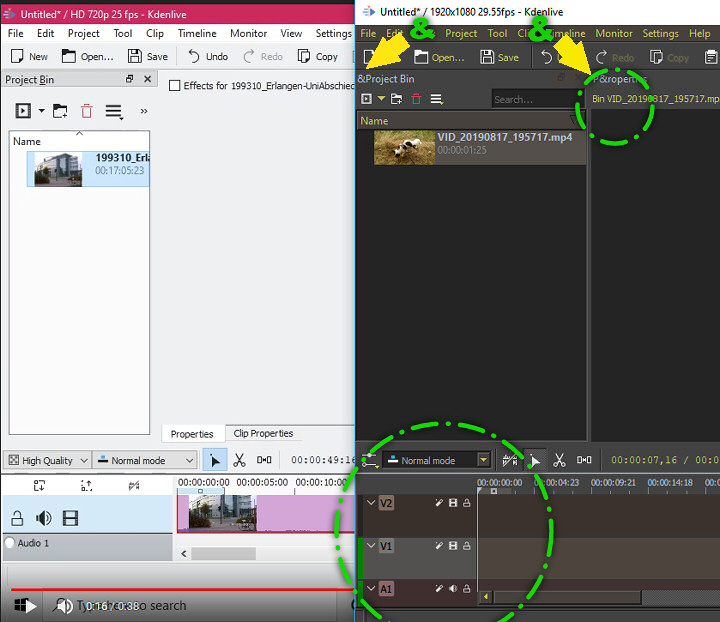Click the red video progress bar
Viewport: 720px width, 622px height.
click(x=181, y=589)
